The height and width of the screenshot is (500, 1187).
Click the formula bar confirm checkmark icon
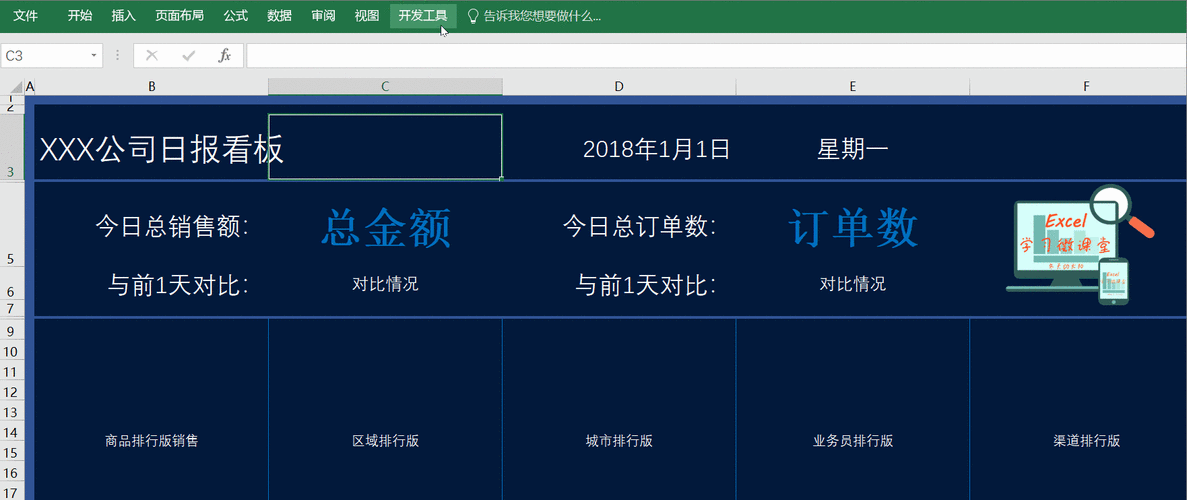point(188,55)
